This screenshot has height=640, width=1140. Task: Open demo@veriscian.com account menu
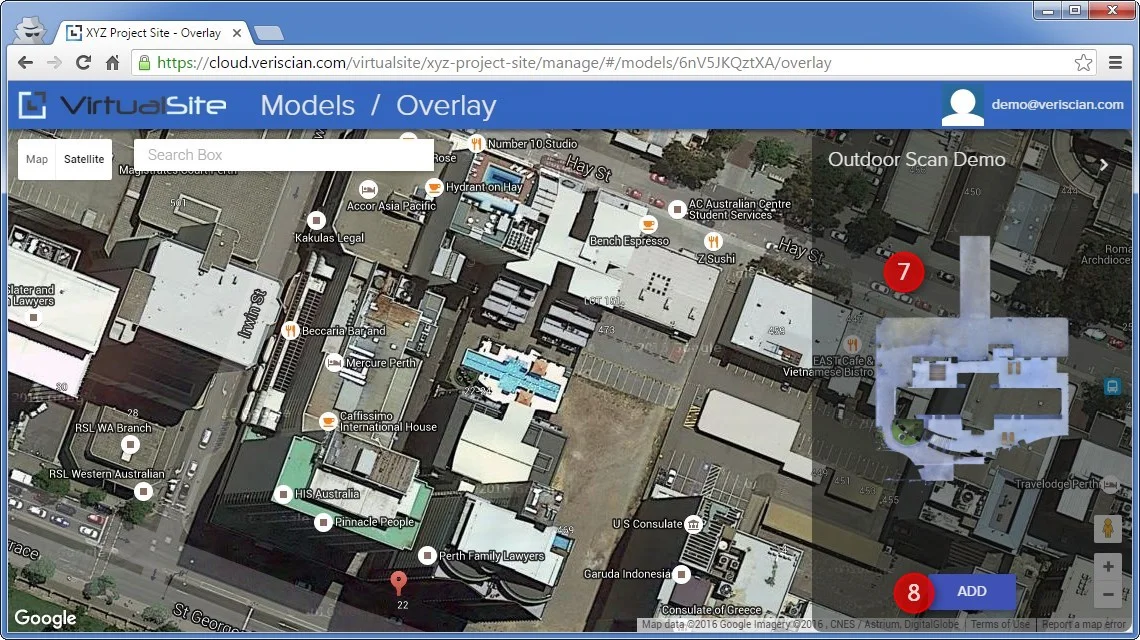click(1057, 104)
